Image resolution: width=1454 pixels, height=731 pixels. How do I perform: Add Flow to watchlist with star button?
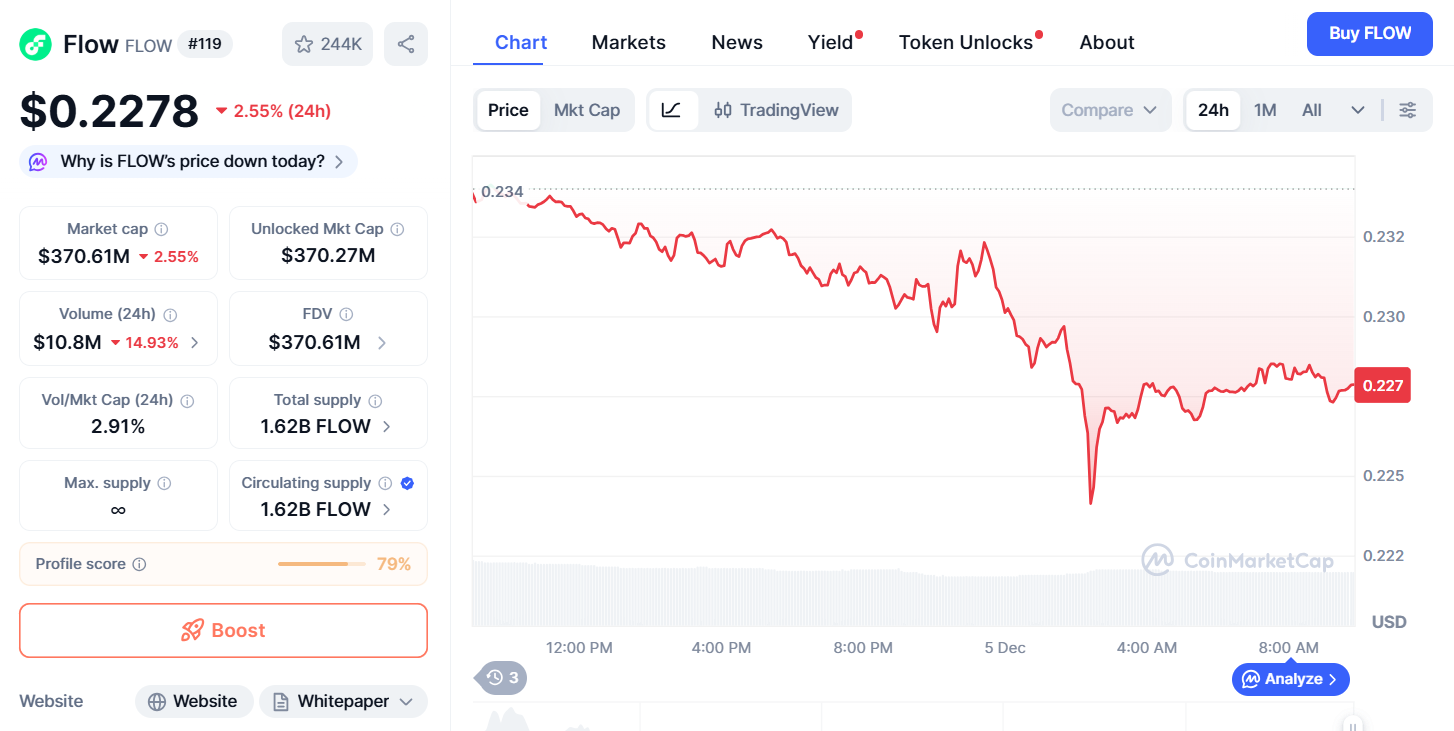coord(328,44)
